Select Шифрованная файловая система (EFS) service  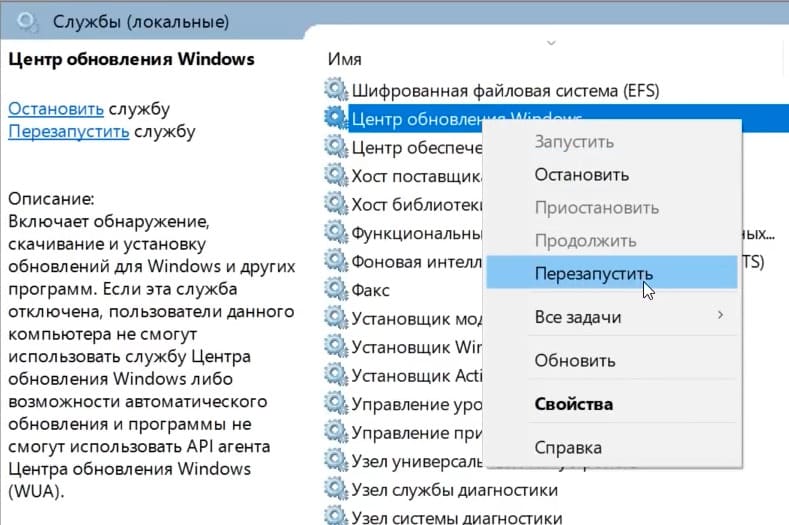pyautogui.click(x=505, y=91)
